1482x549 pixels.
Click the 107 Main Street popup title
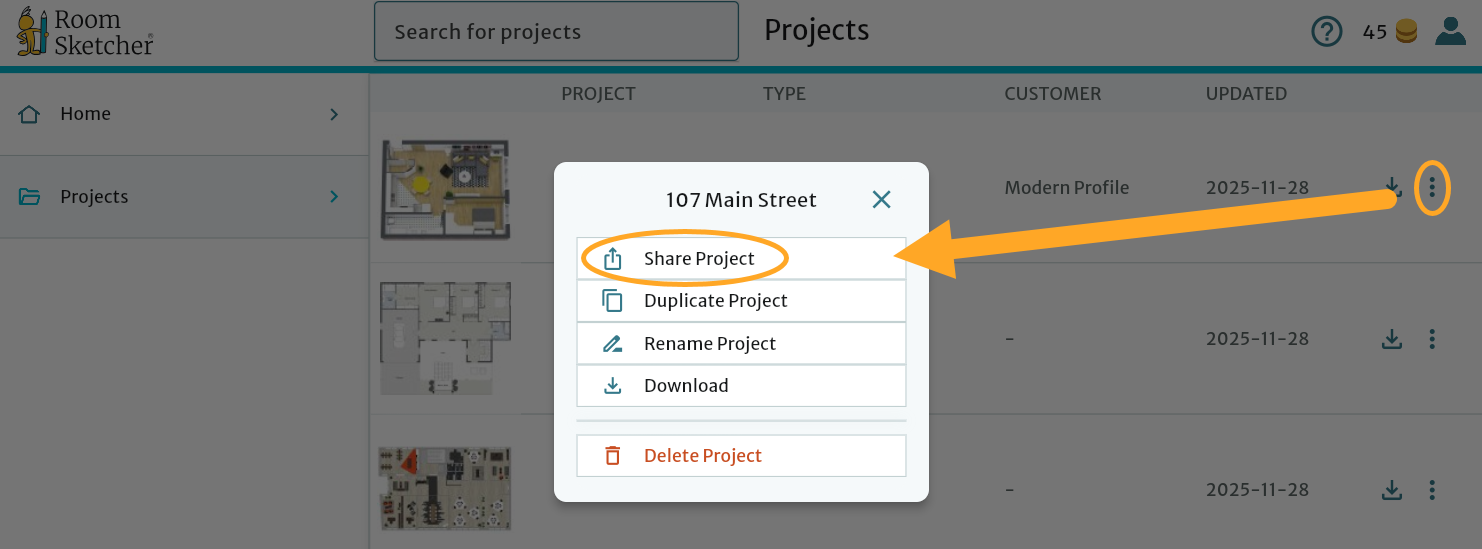[741, 200]
